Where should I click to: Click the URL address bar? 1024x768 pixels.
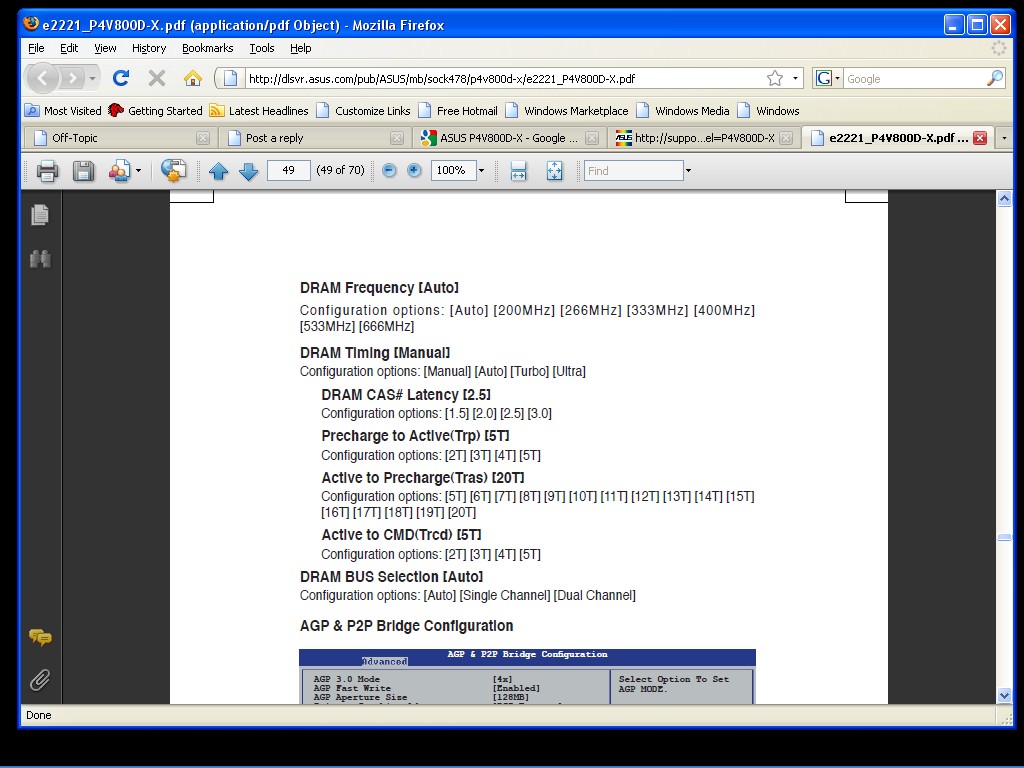click(503, 78)
